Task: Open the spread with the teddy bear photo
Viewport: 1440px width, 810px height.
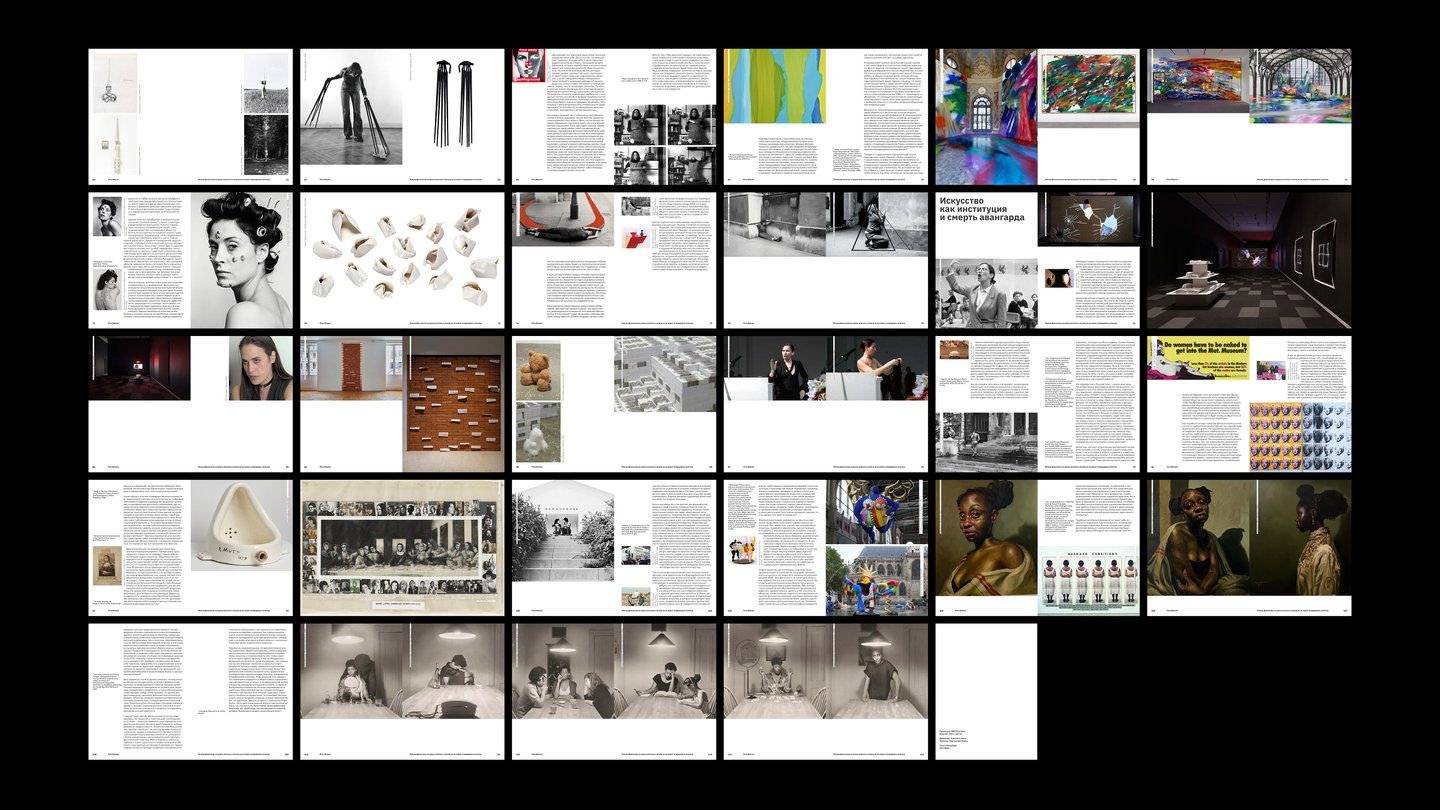Action: point(614,404)
